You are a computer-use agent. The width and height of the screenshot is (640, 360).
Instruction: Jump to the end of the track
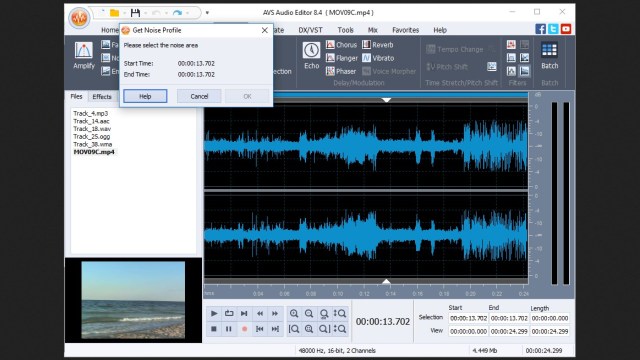tap(275, 329)
